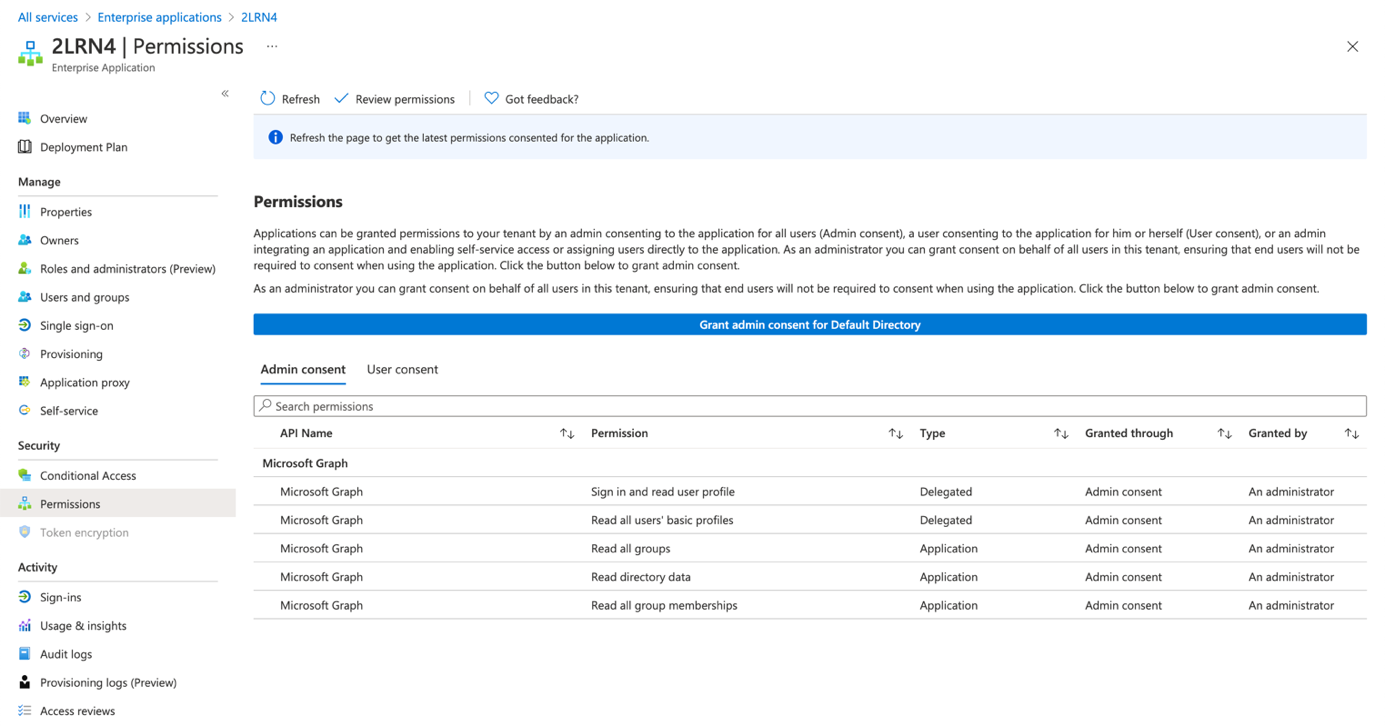Click the Application proxy icon
Viewport: 1385px width, 726px height.
pyautogui.click(x=25, y=382)
